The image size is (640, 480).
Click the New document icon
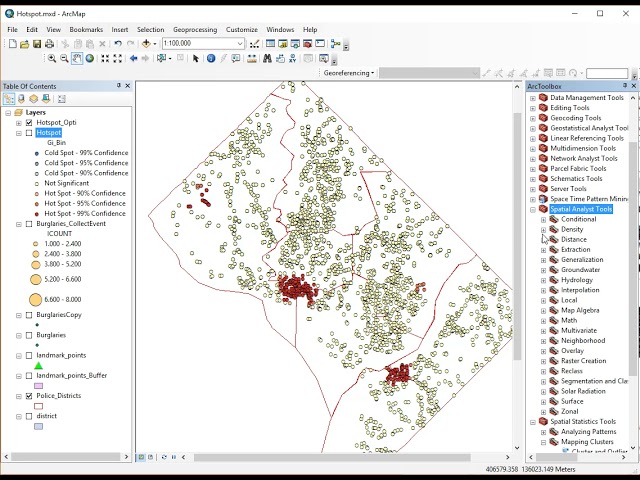coord(13,44)
